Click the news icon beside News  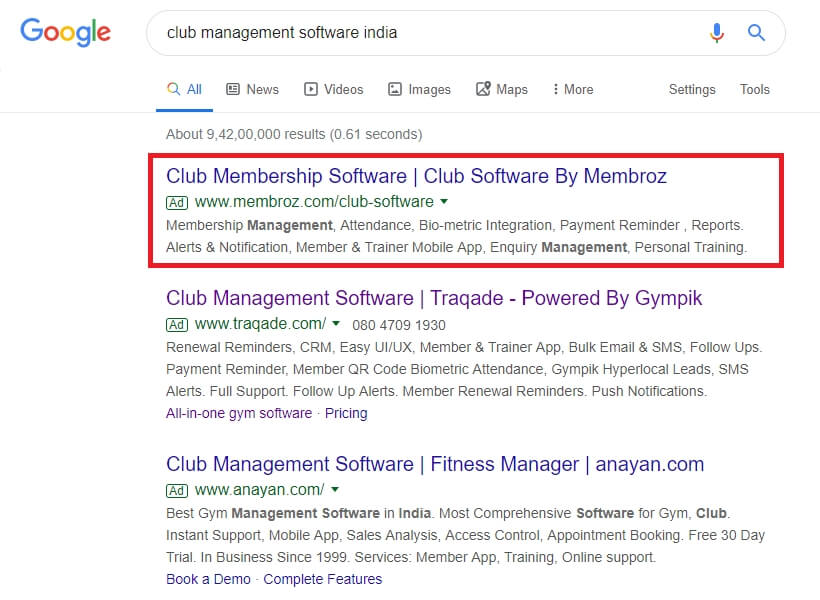point(233,89)
